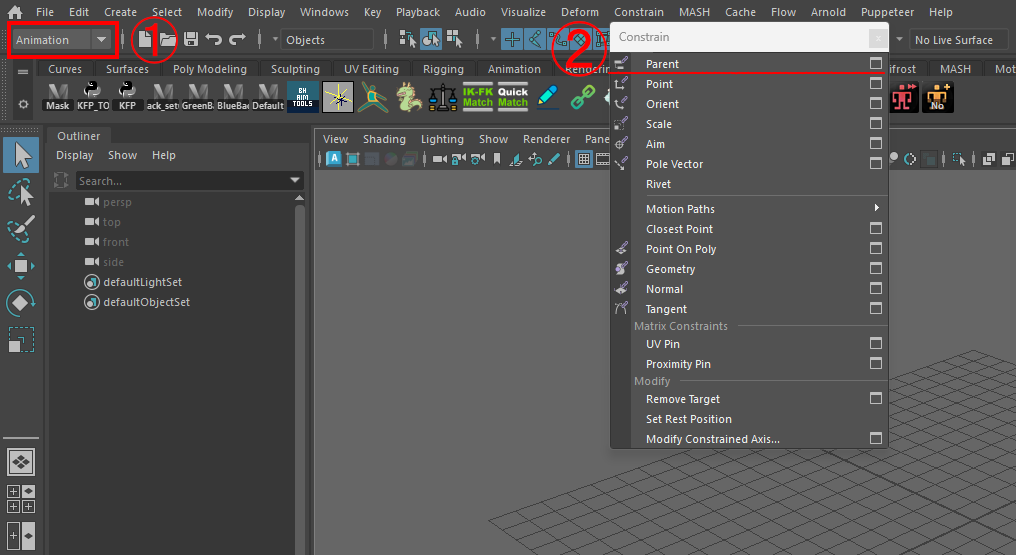Save the scene with floppy disk icon
This screenshot has height=555, width=1016.
(x=190, y=40)
